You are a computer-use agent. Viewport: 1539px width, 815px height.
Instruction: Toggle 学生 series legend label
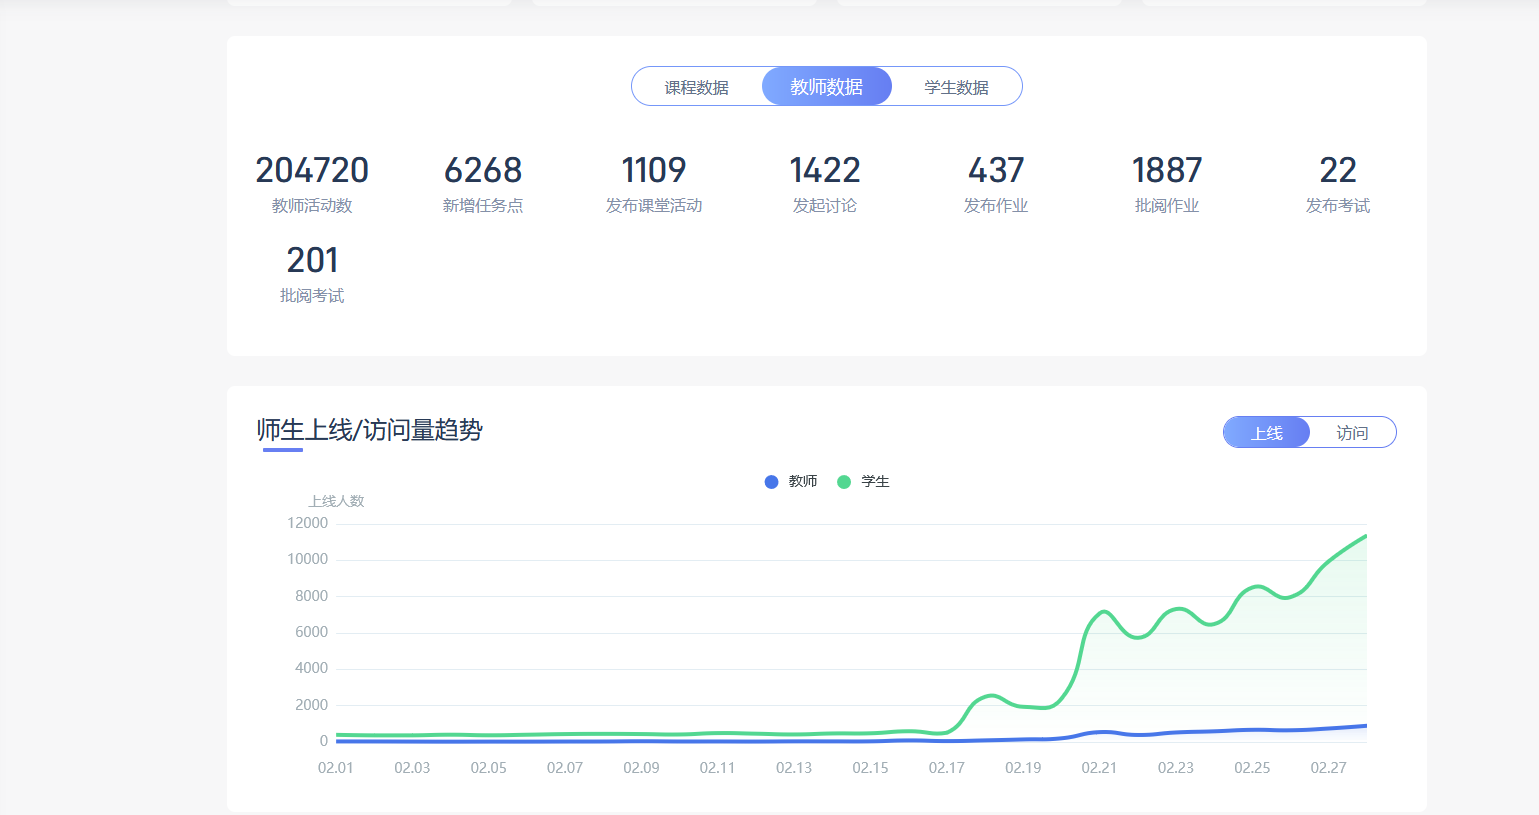tap(875, 482)
